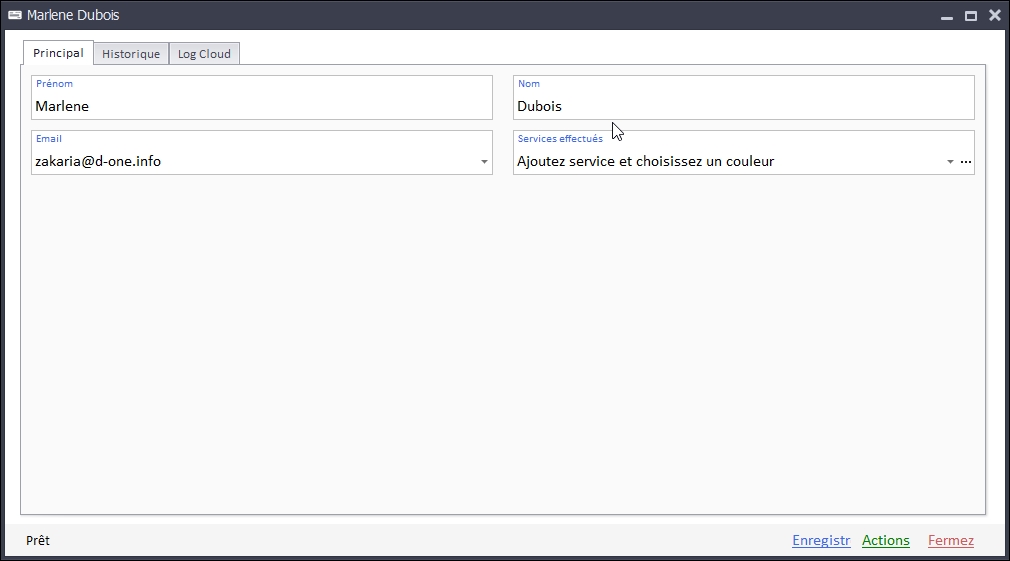Click the Enregistr link to save
The width and height of the screenshot is (1010, 561).
(x=821, y=541)
